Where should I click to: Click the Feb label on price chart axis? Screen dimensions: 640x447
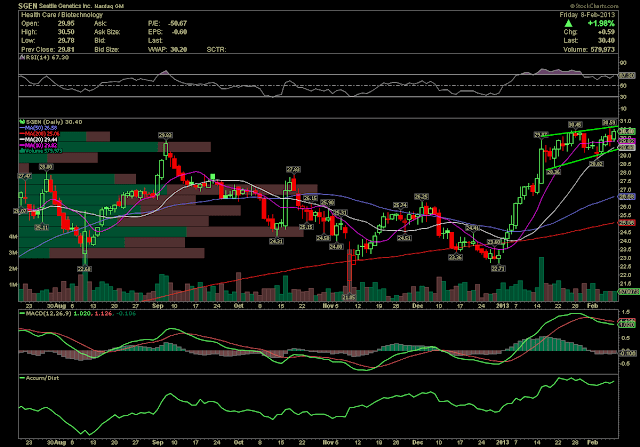point(592,305)
